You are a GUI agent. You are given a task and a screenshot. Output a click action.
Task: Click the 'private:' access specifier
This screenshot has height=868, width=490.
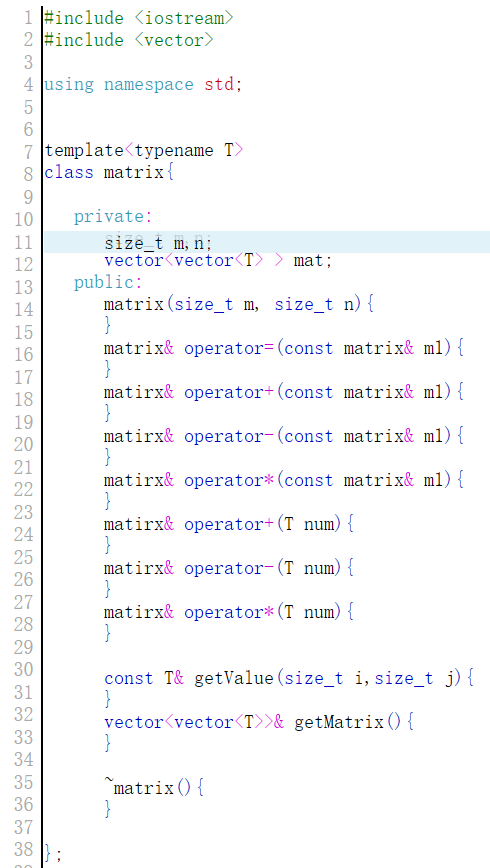[x=113, y=216]
